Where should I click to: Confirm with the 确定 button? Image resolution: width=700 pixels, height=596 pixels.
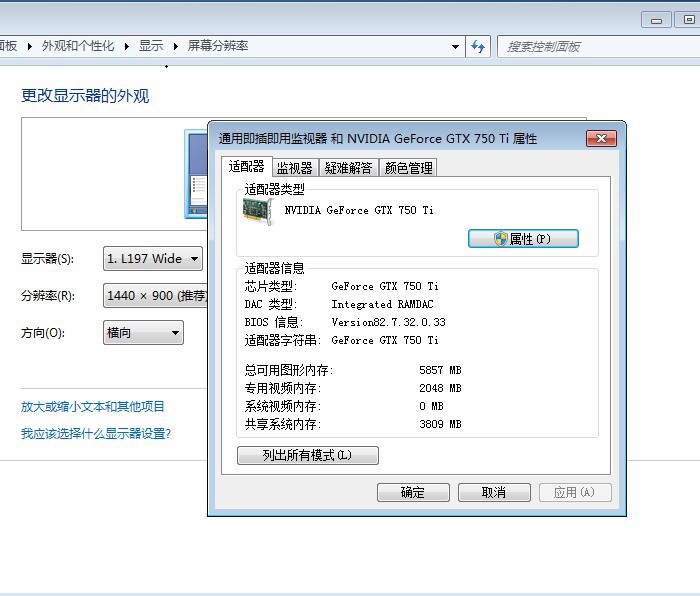(413, 492)
